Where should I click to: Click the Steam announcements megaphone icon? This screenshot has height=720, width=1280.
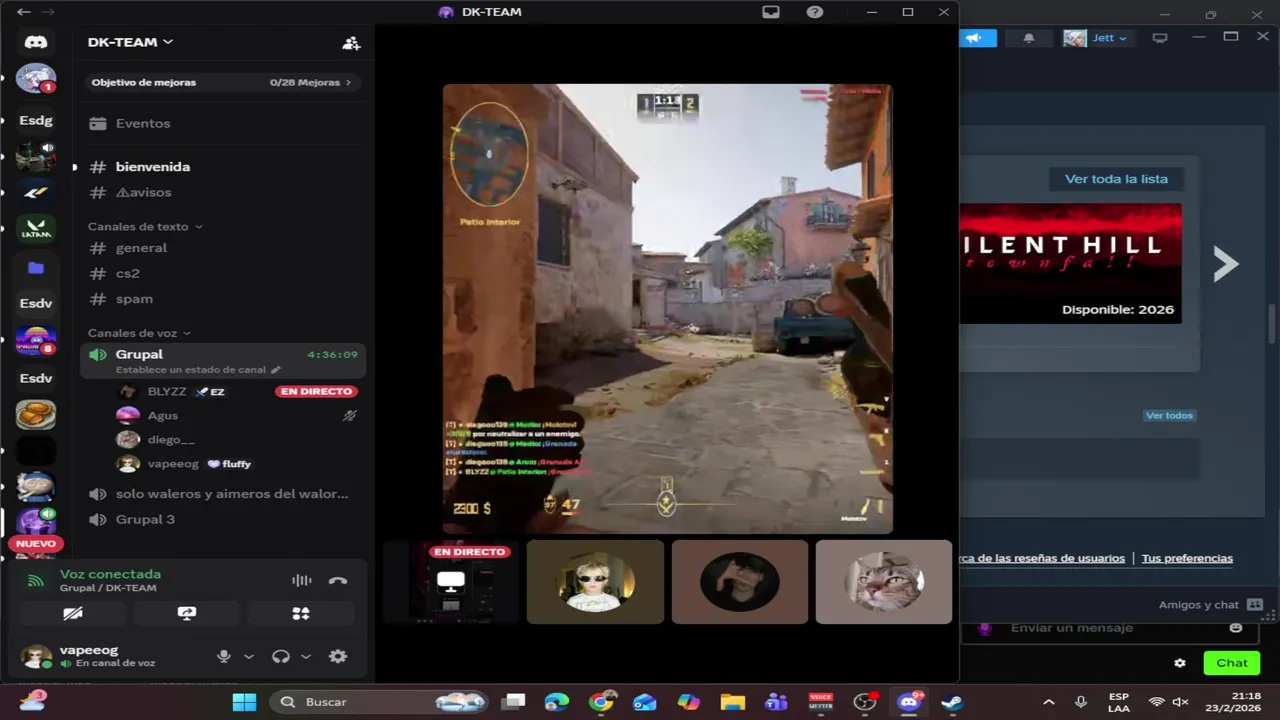pos(978,38)
